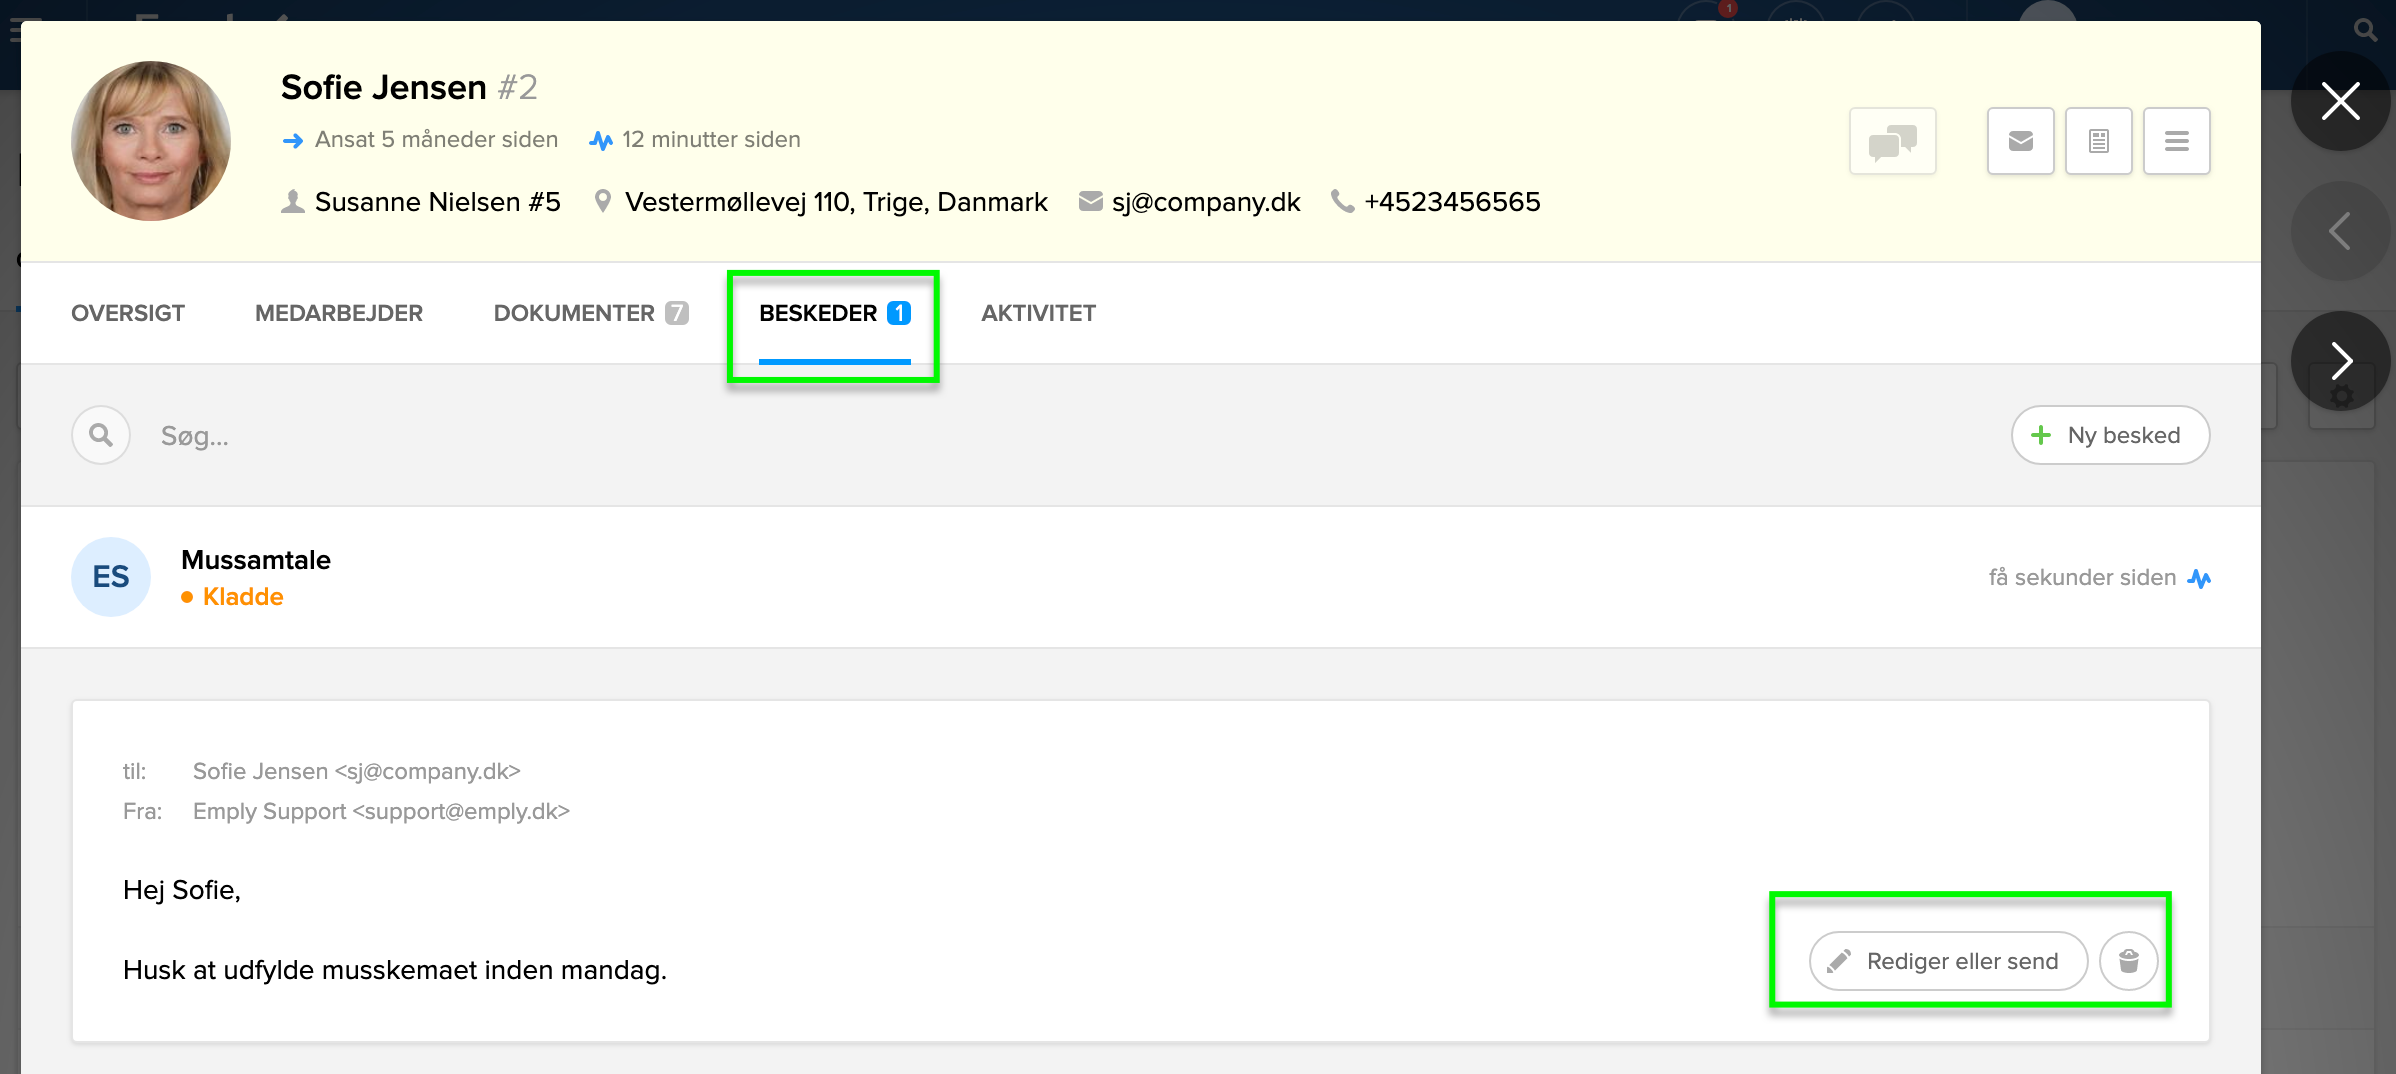Viewport: 2396px width, 1074px height.
Task: Go to next employee with right arrow
Action: [2340, 361]
